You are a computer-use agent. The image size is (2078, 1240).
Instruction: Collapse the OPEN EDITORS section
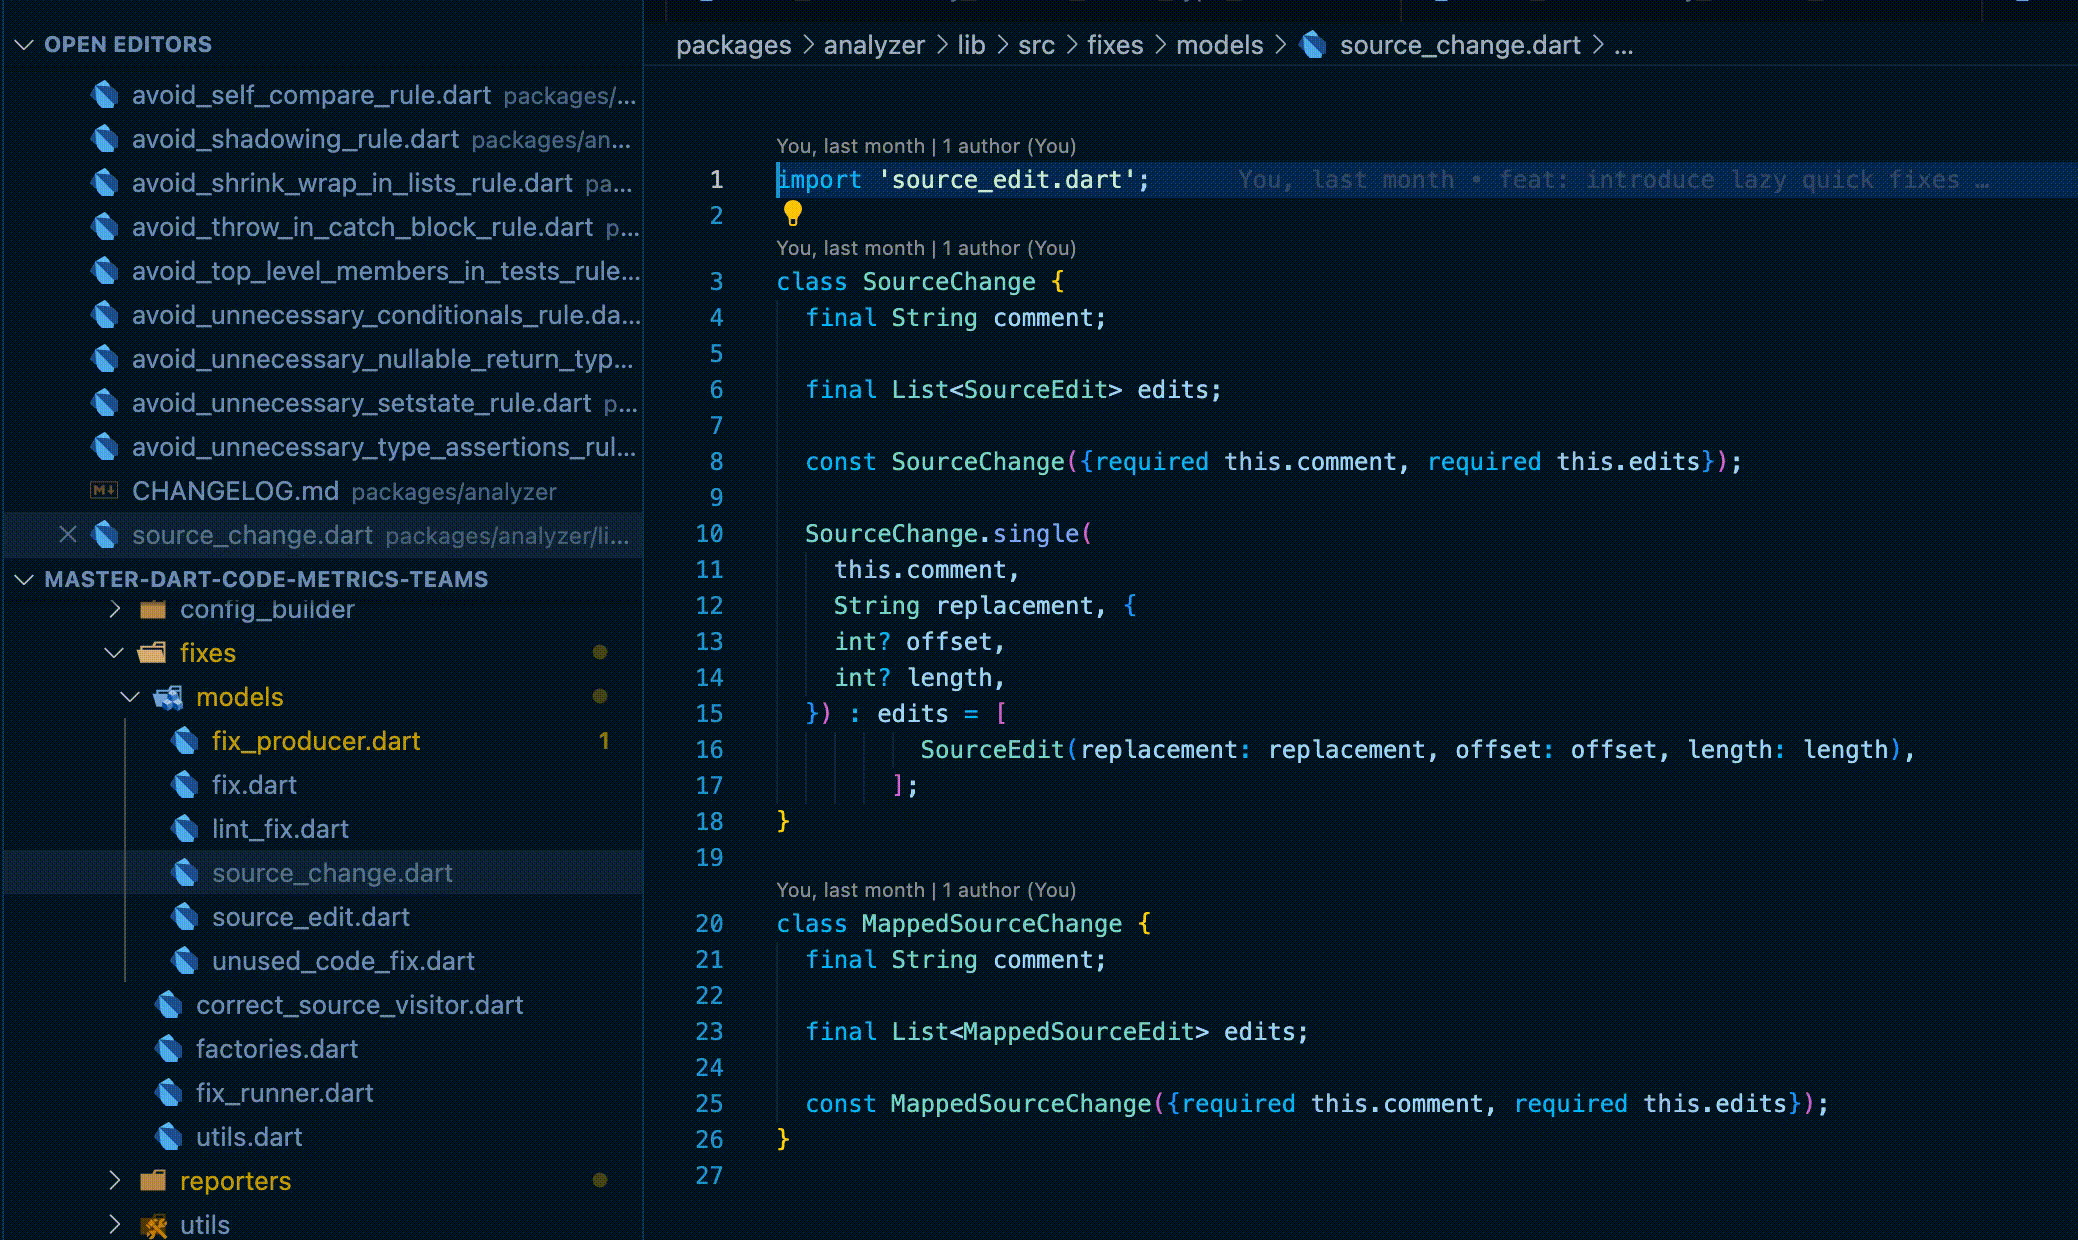coord(25,44)
